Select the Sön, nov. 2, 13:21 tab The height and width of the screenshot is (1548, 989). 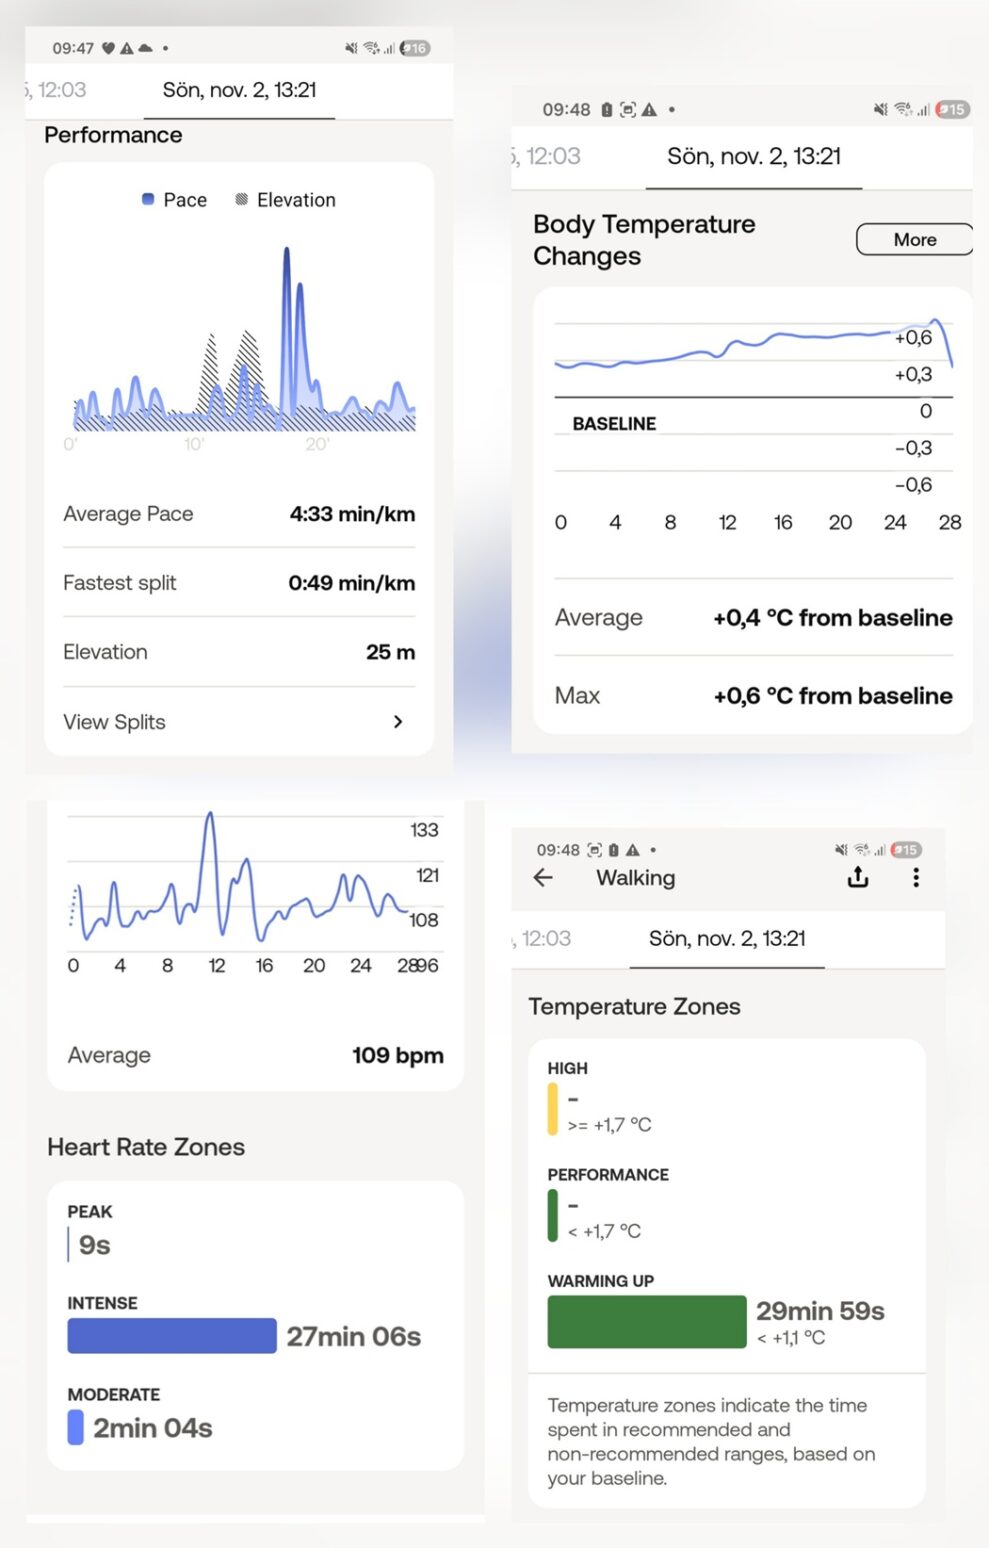pyautogui.click(x=239, y=90)
